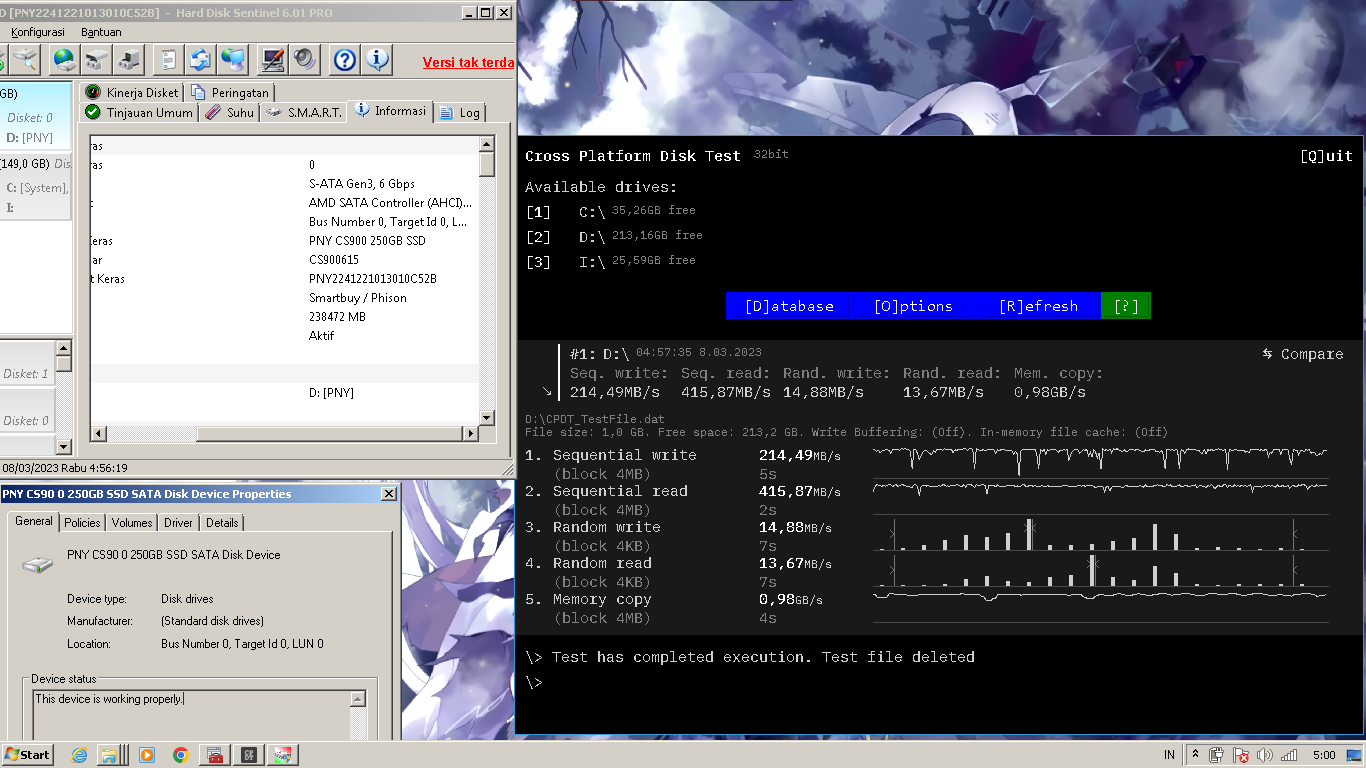
Task: Open the Bantuan menu
Action: coord(101,32)
